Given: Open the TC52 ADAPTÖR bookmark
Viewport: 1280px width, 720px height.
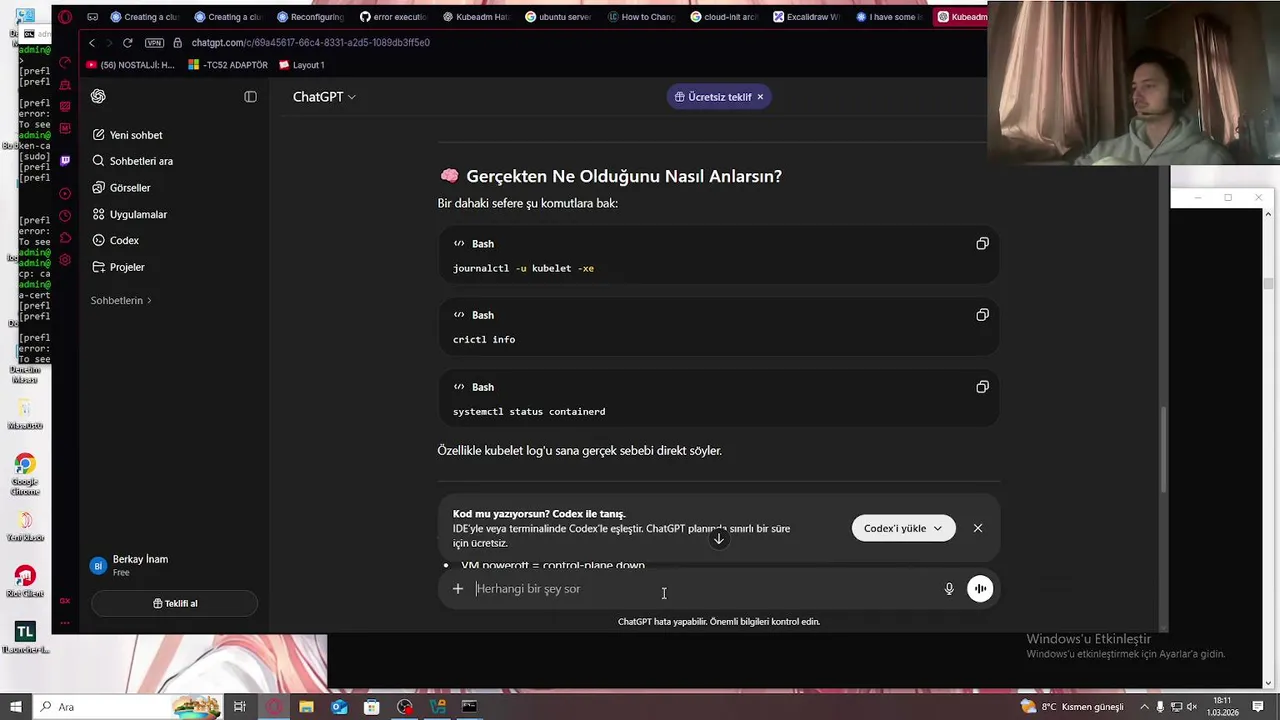Looking at the screenshot, I should pos(228,65).
